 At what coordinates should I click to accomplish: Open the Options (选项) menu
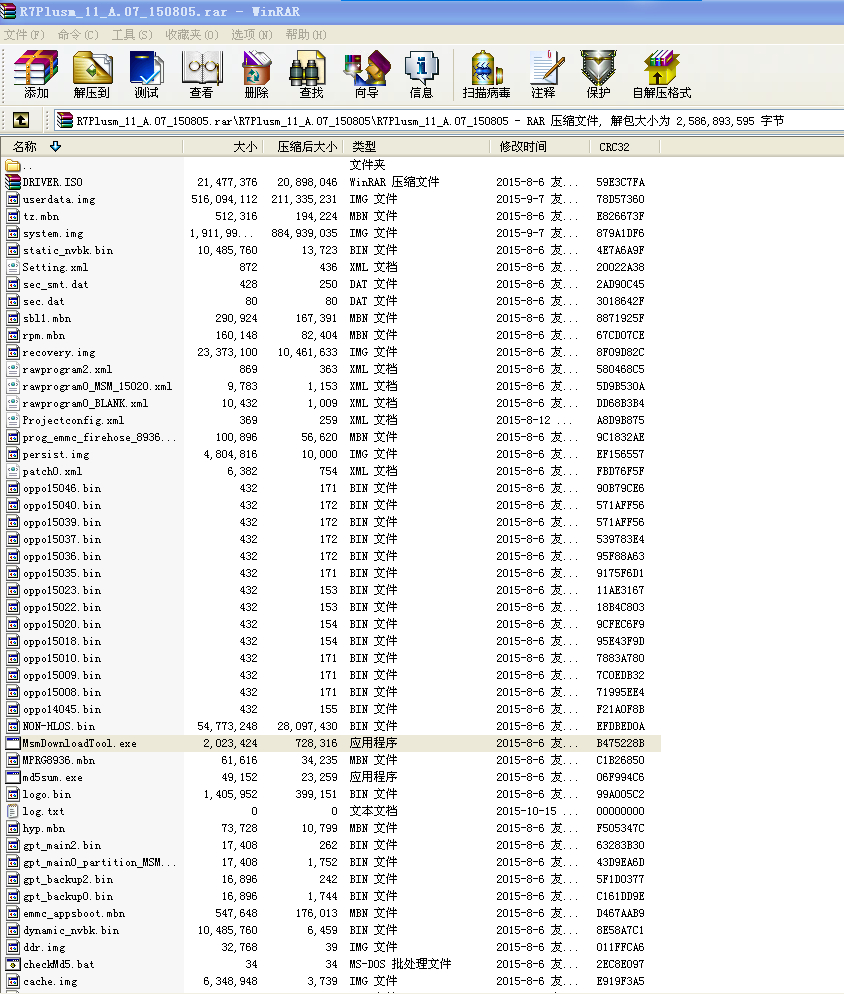coord(252,35)
